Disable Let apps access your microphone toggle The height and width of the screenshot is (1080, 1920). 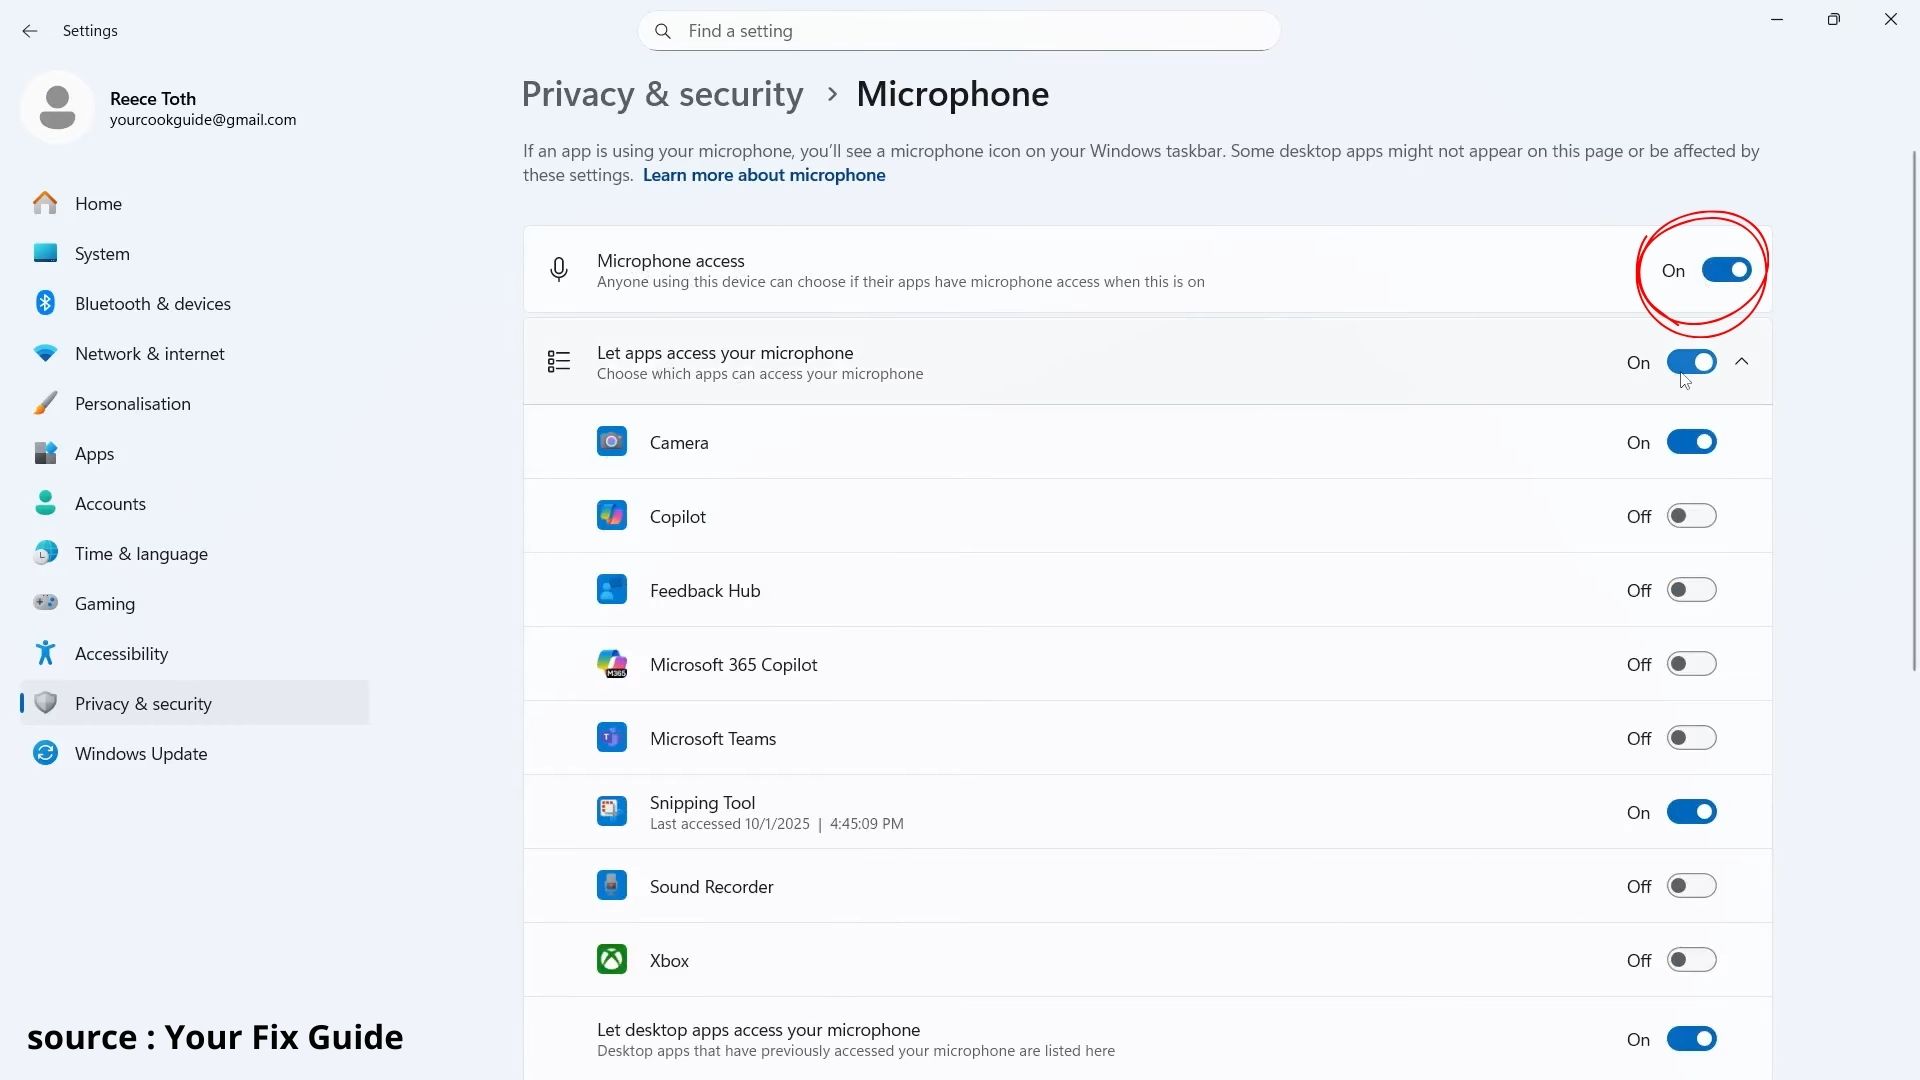coord(1692,362)
